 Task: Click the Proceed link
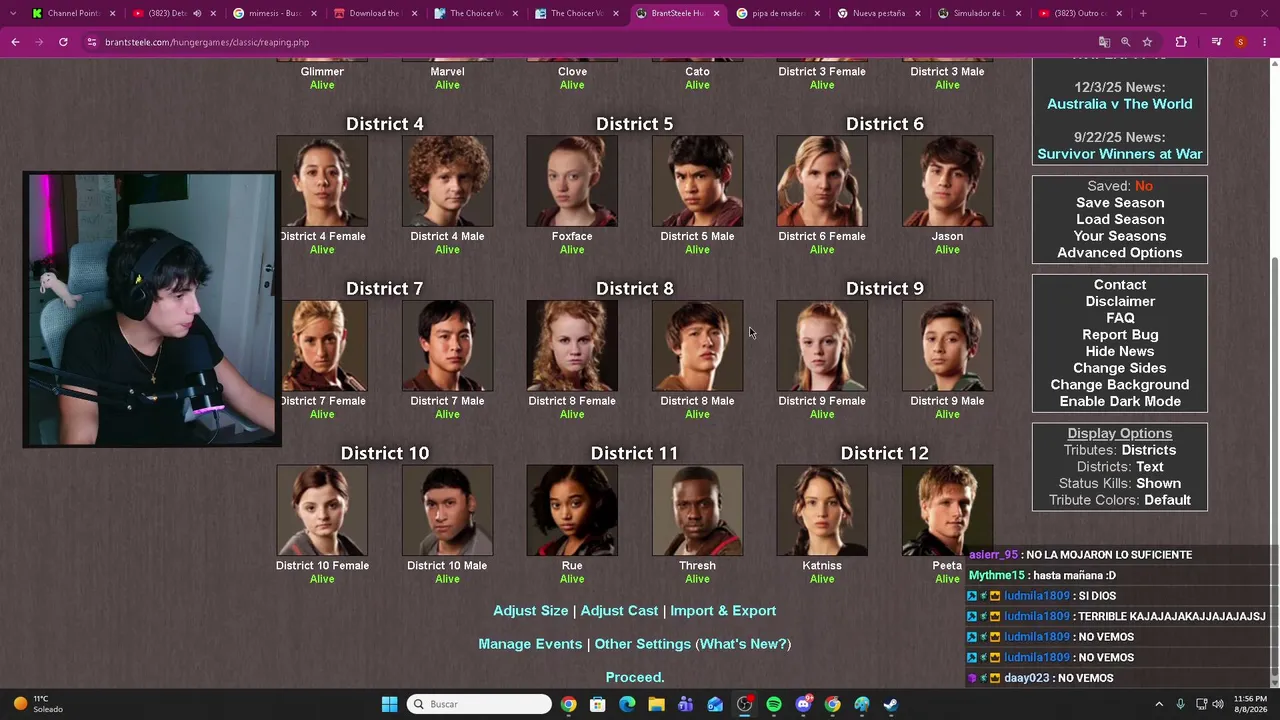(x=635, y=677)
